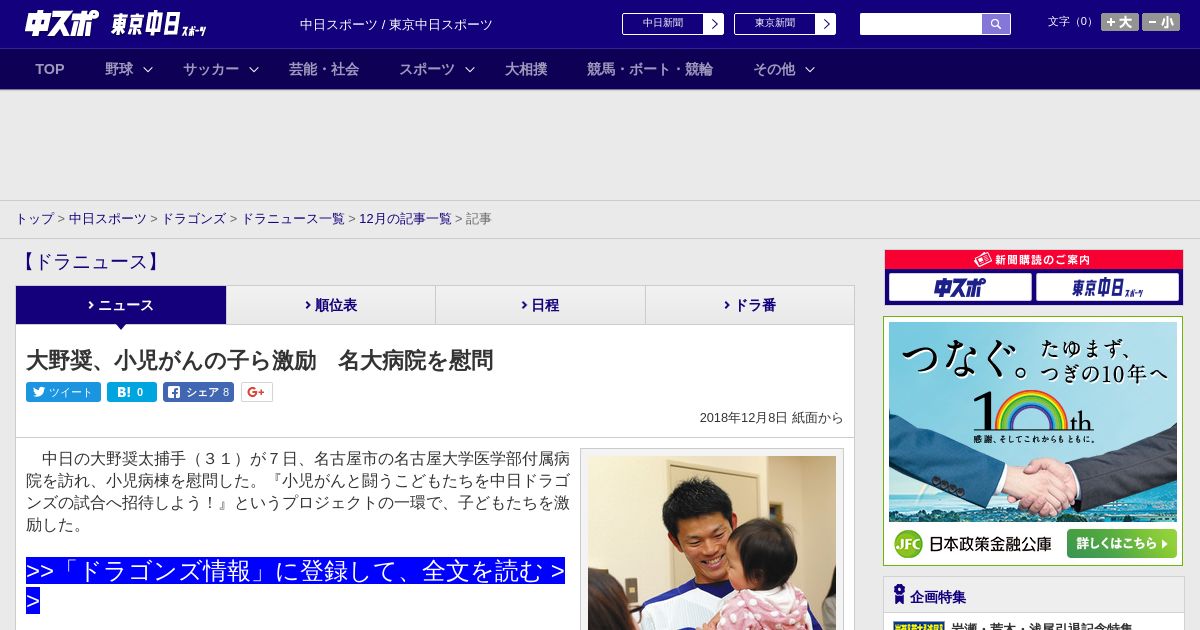Expand the スポーツ dropdown chevron

coord(470,69)
